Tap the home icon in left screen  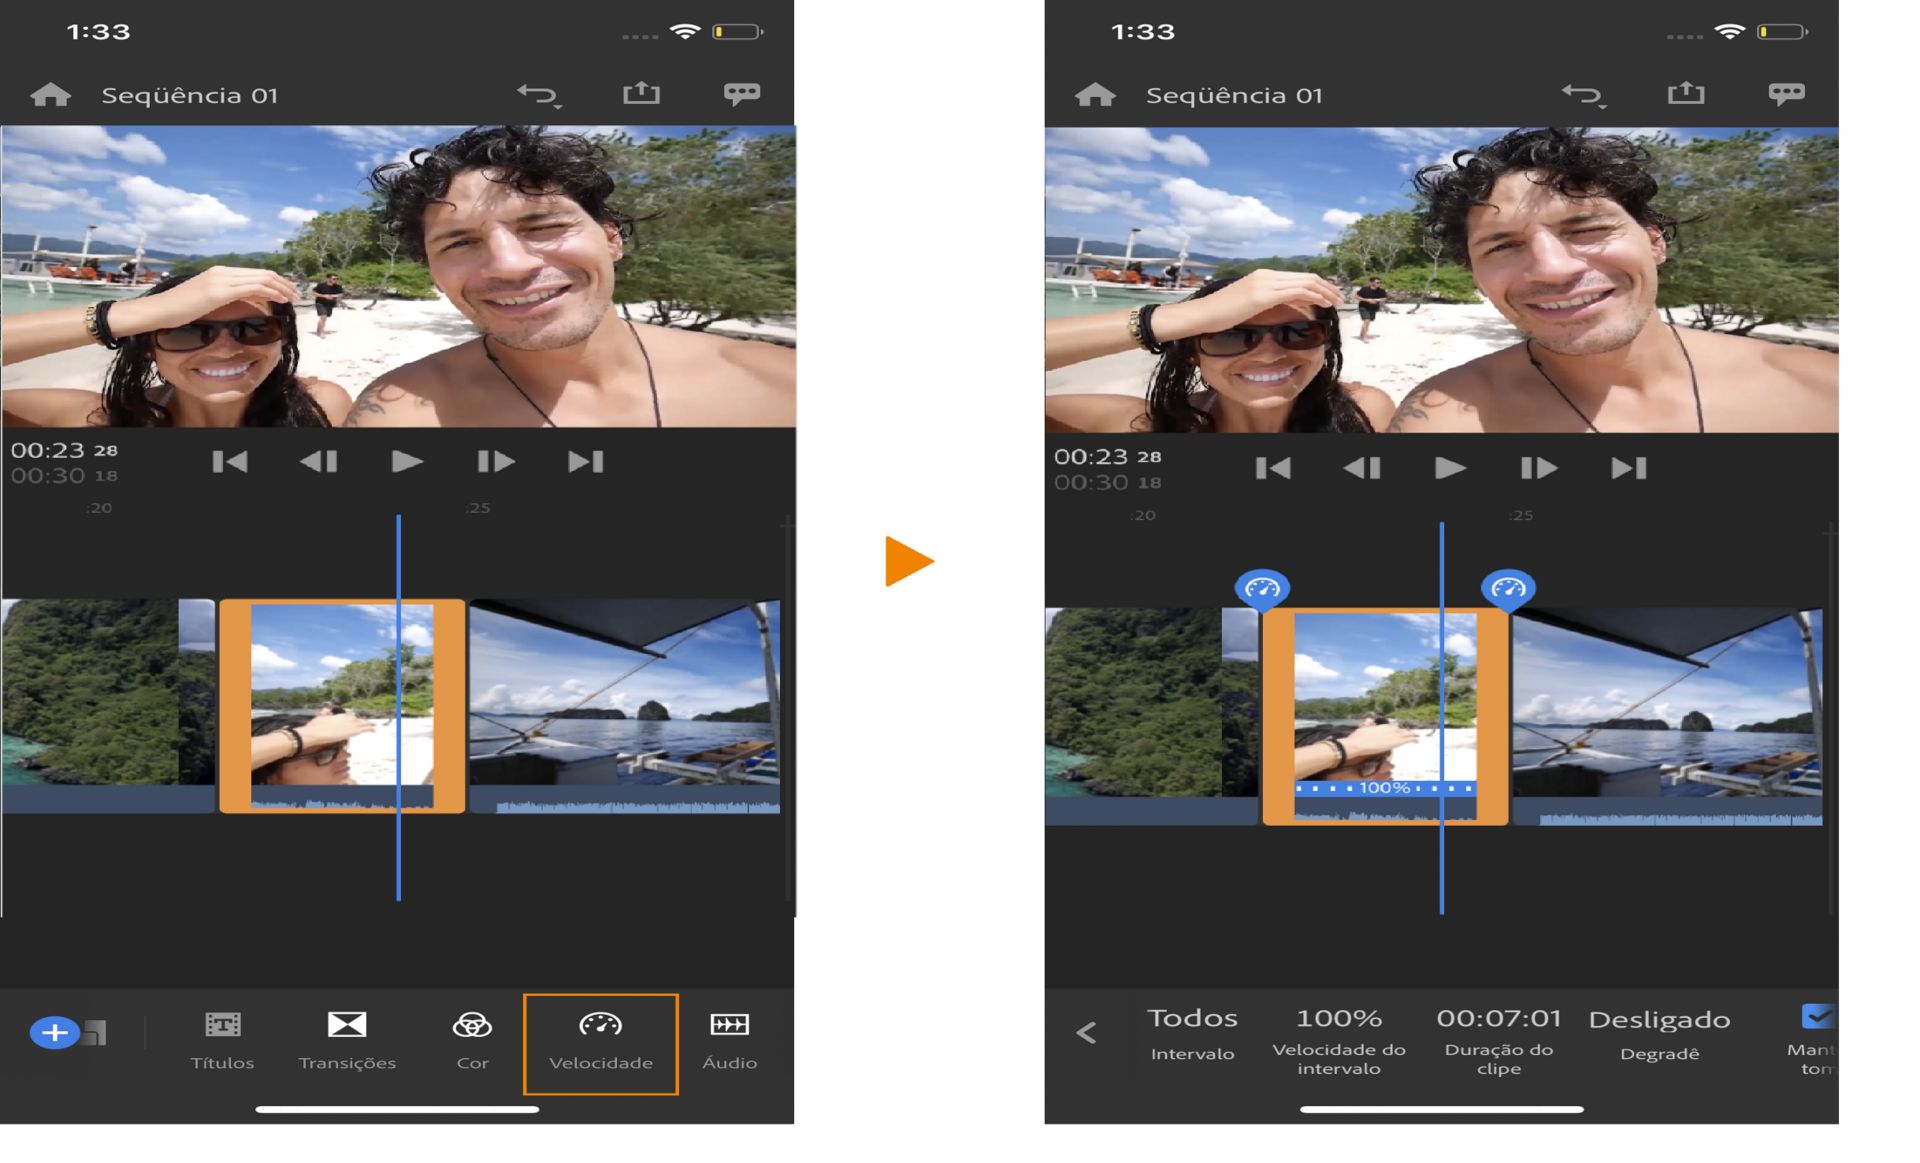50,95
